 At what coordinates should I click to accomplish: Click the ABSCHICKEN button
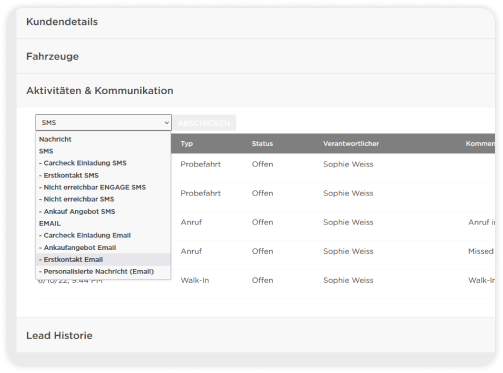coord(204,123)
